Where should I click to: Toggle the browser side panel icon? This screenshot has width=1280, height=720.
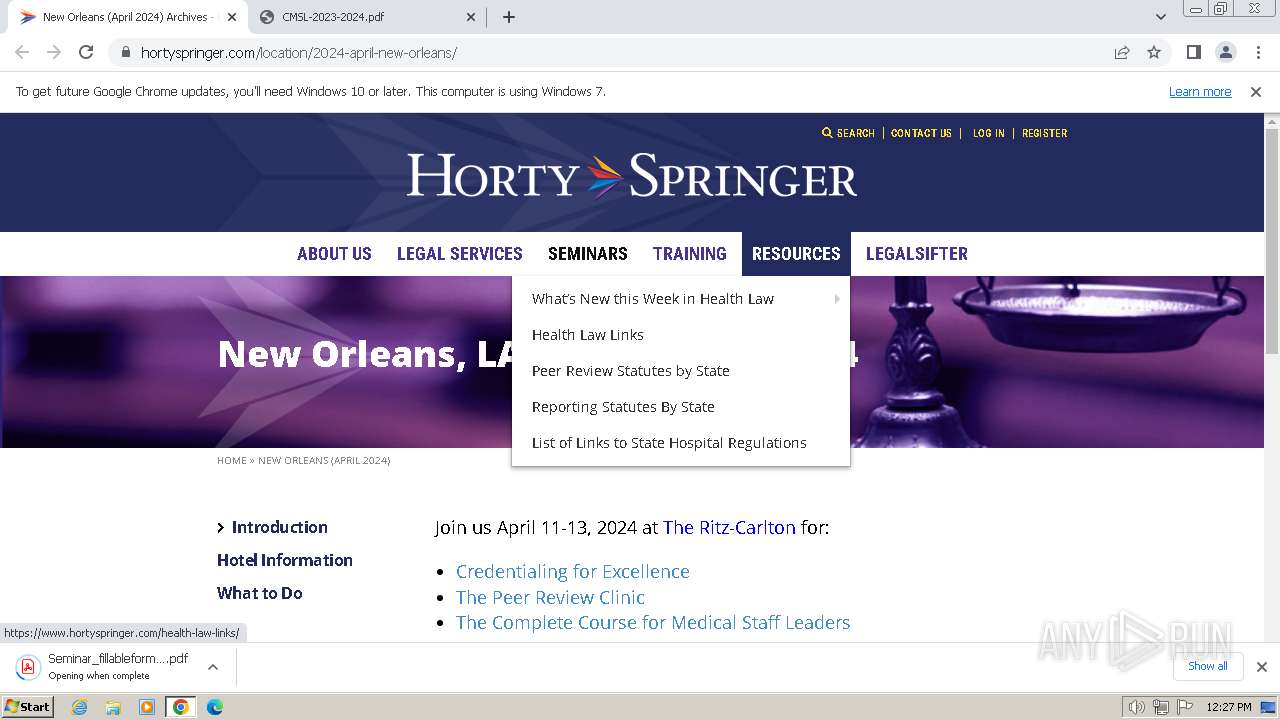(1193, 52)
